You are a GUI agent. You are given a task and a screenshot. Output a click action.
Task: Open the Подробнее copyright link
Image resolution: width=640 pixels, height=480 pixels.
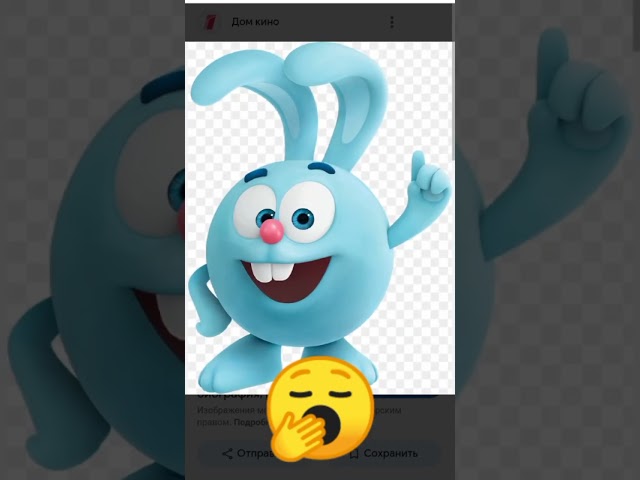coord(251,422)
